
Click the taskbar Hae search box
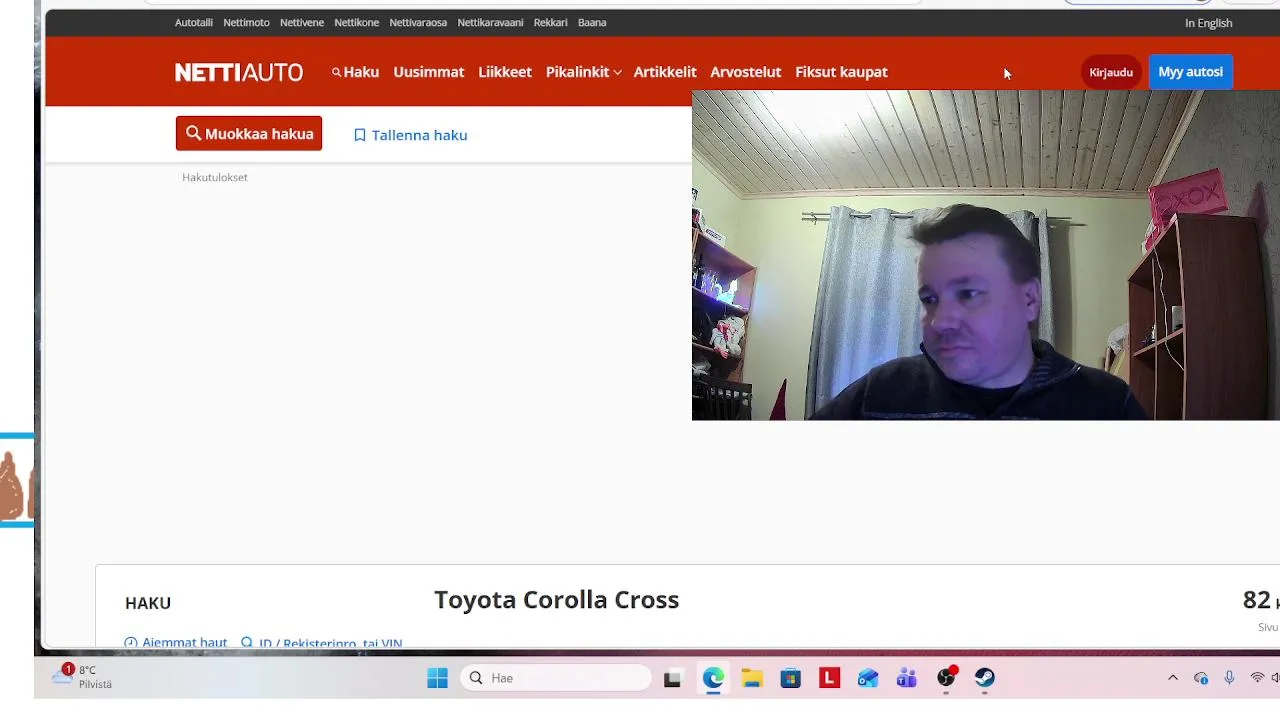[x=556, y=678]
